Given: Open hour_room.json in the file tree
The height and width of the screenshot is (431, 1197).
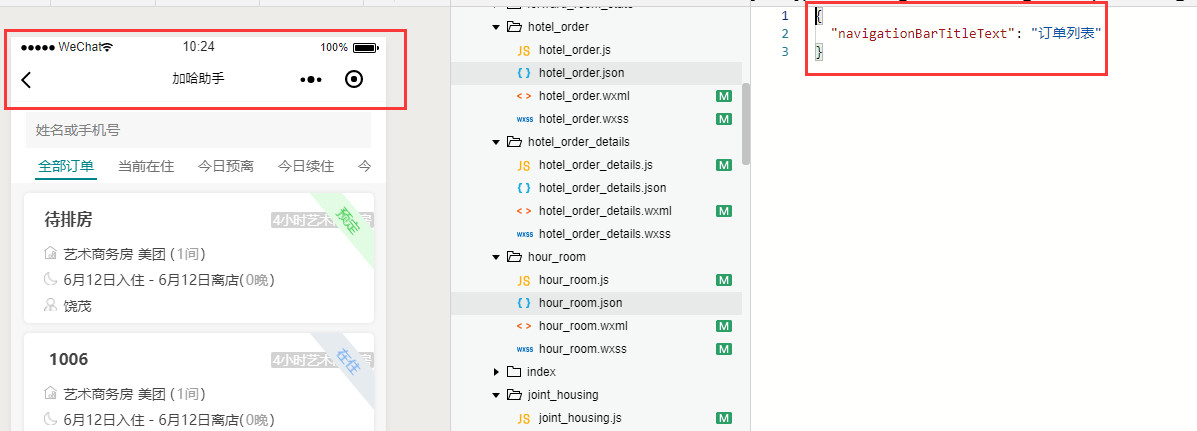Looking at the screenshot, I should click(580, 303).
